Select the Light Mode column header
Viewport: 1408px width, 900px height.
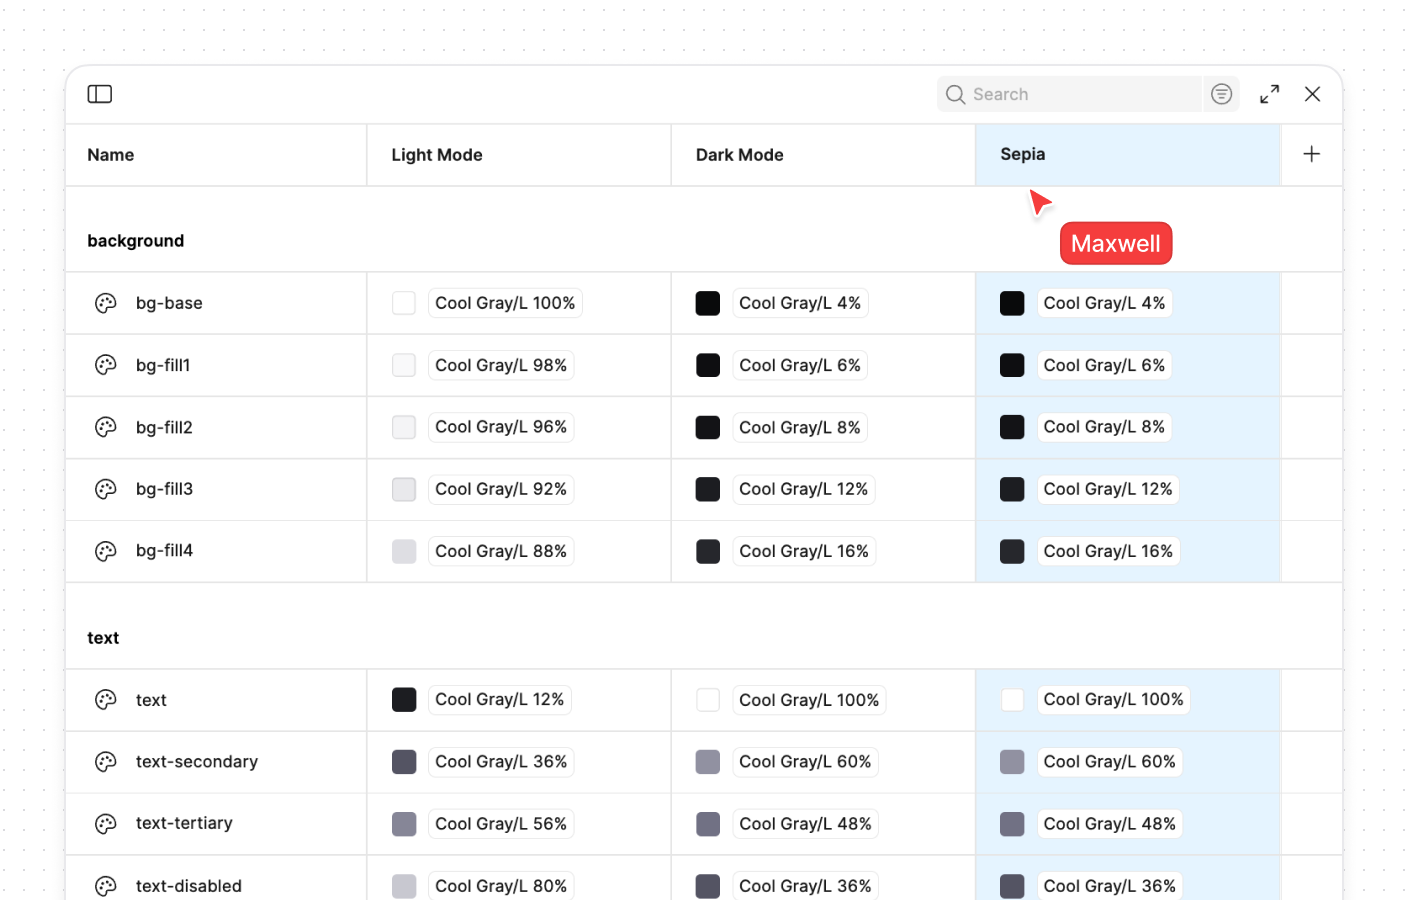point(437,155)
